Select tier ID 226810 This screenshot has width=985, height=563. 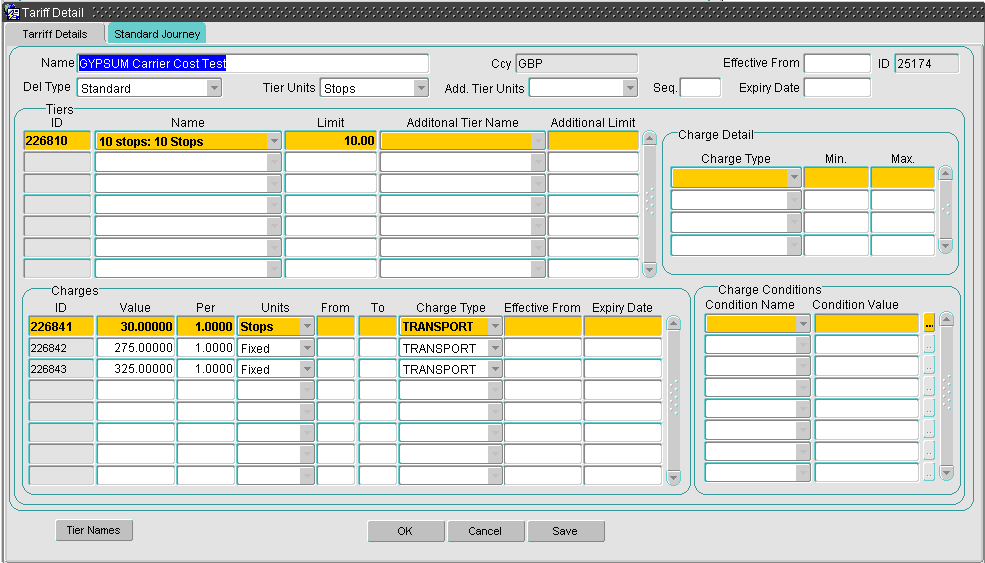pos(57,141)
